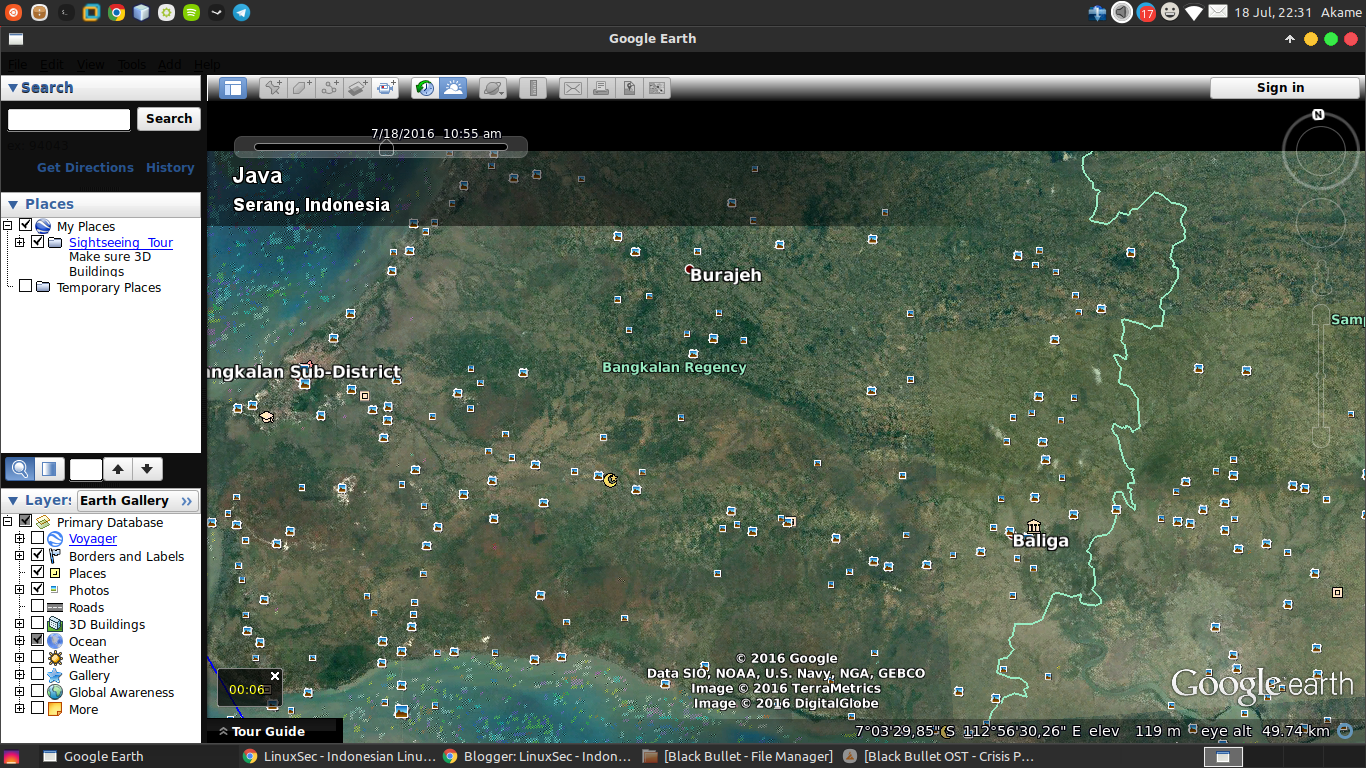Image resolution: width=1366 pixels, height=768 pixels.
Task: Click the mosque crescent placemark on map
Action: (610, 480)
